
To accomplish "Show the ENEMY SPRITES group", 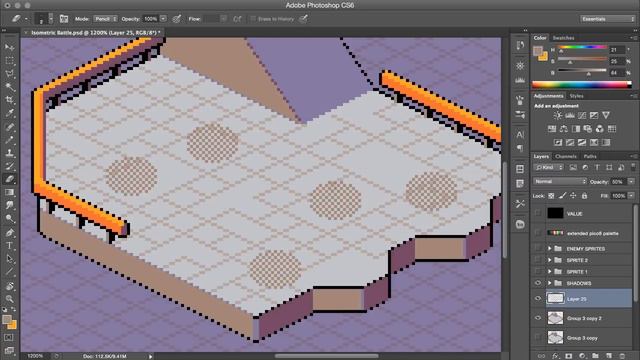I will coord(538,249).
